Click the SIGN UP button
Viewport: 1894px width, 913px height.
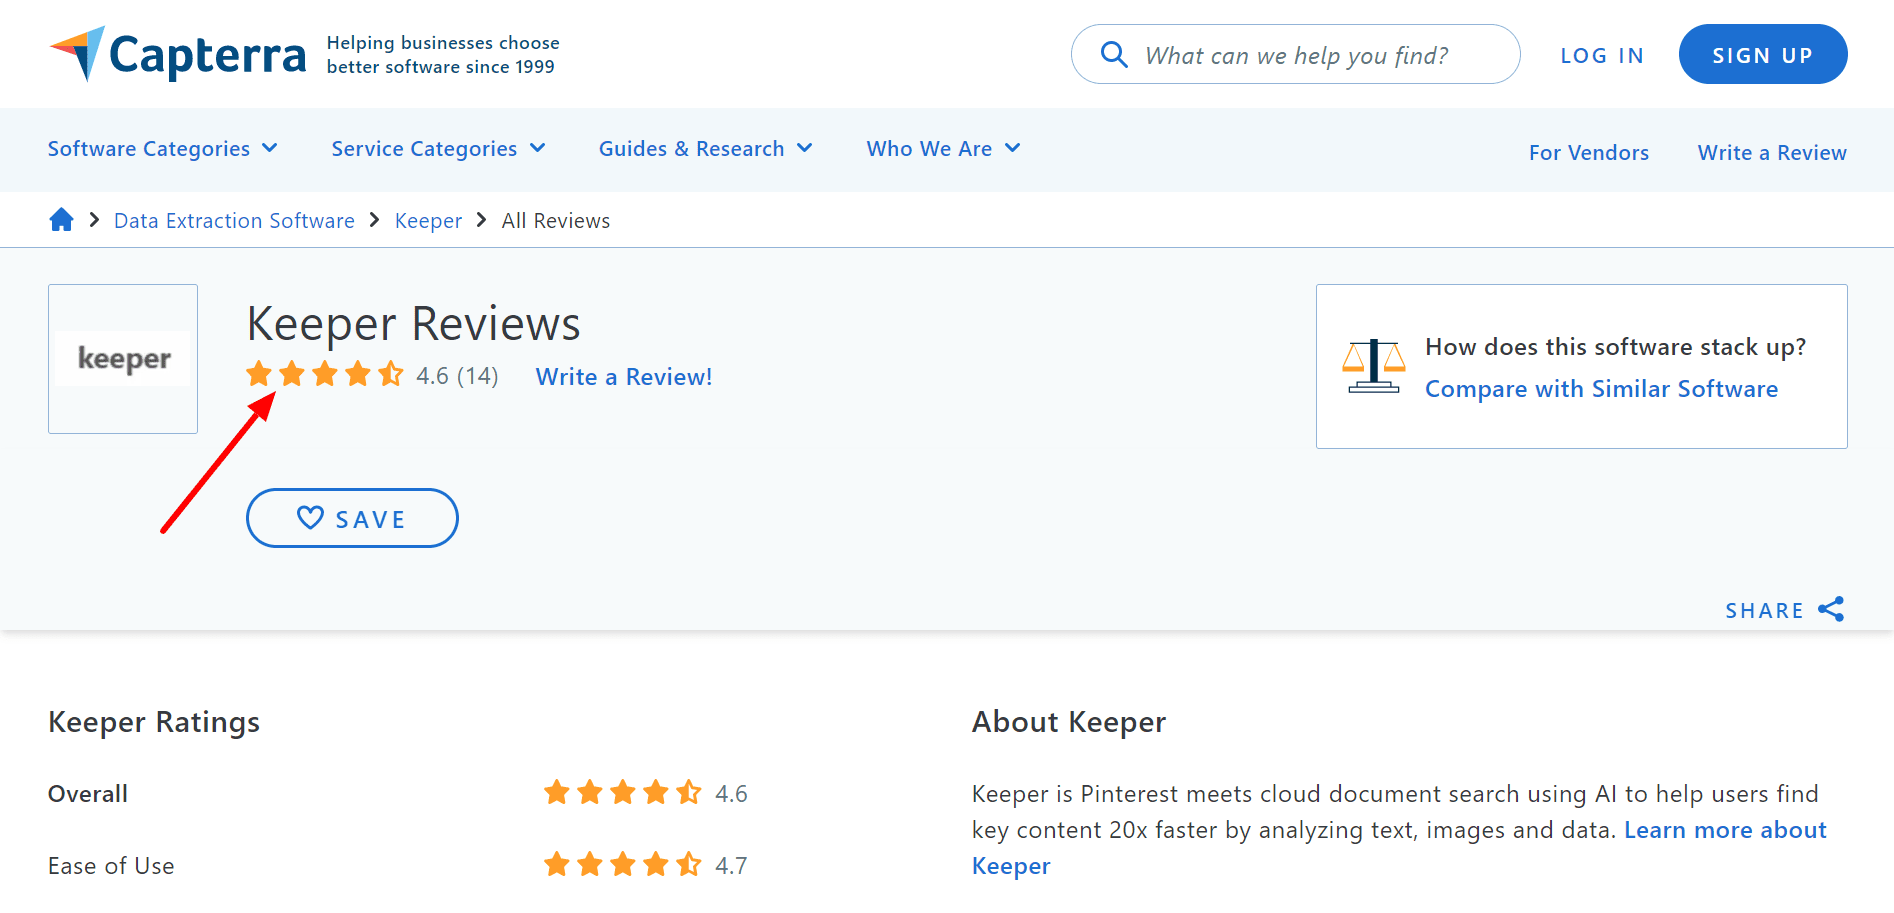coord(1763,54)
